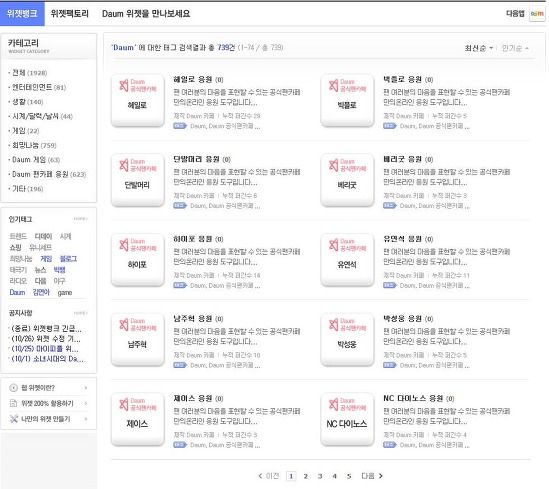Click the 위젯 200% 활용하기 document icon
The image size is (549, 489).
point(13,403)
